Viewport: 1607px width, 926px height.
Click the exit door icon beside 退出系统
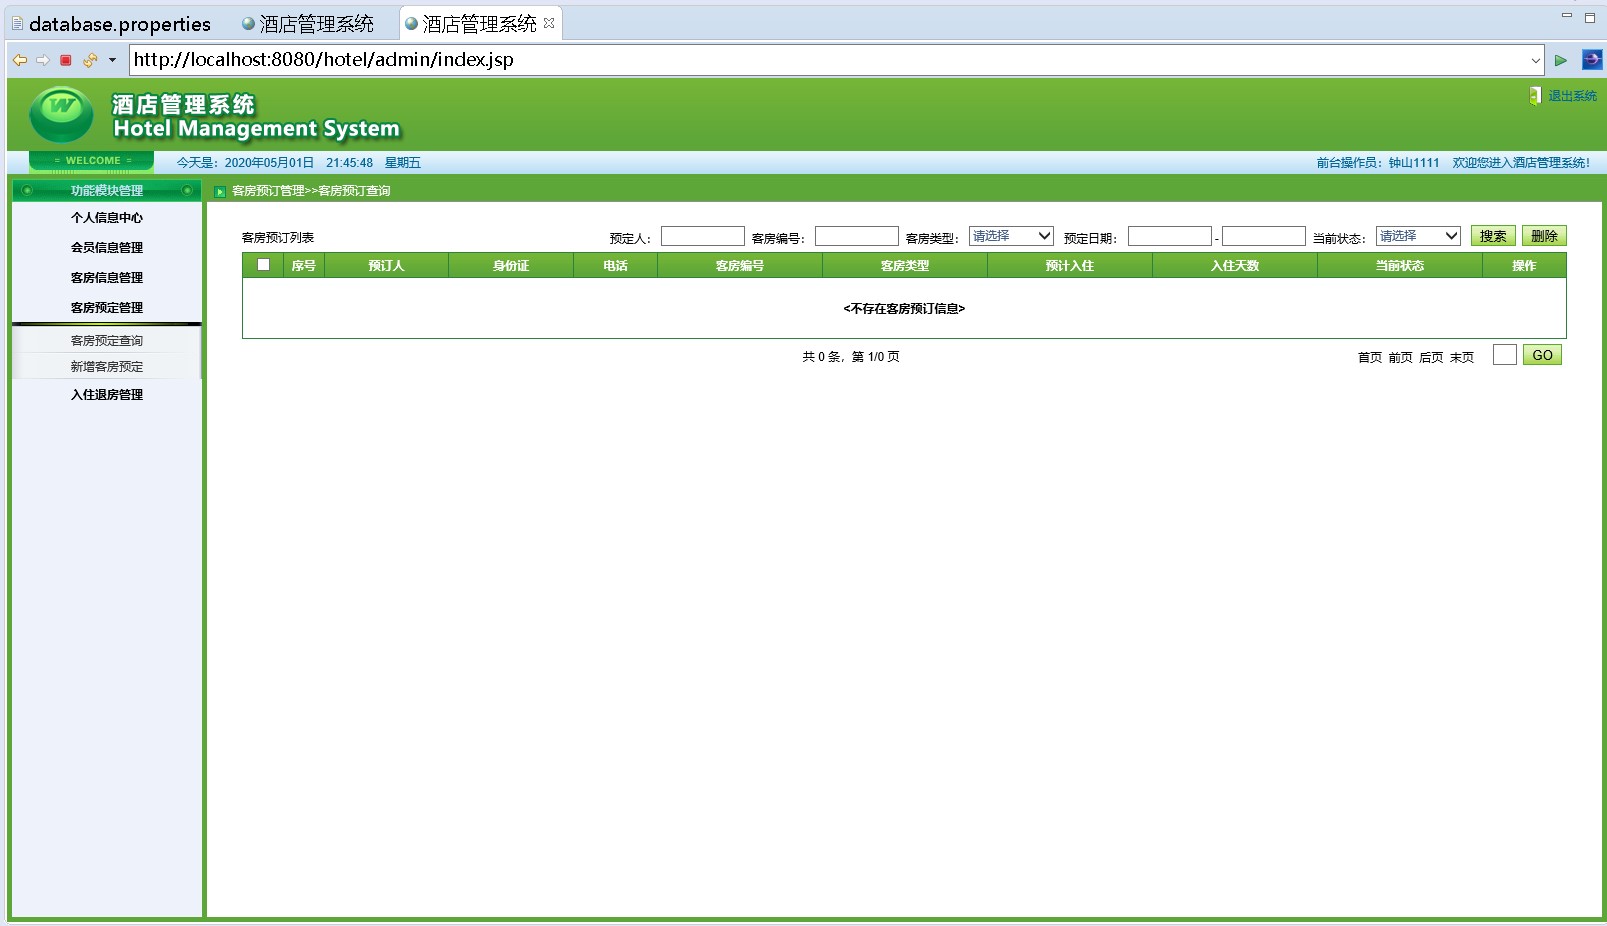1535,96
